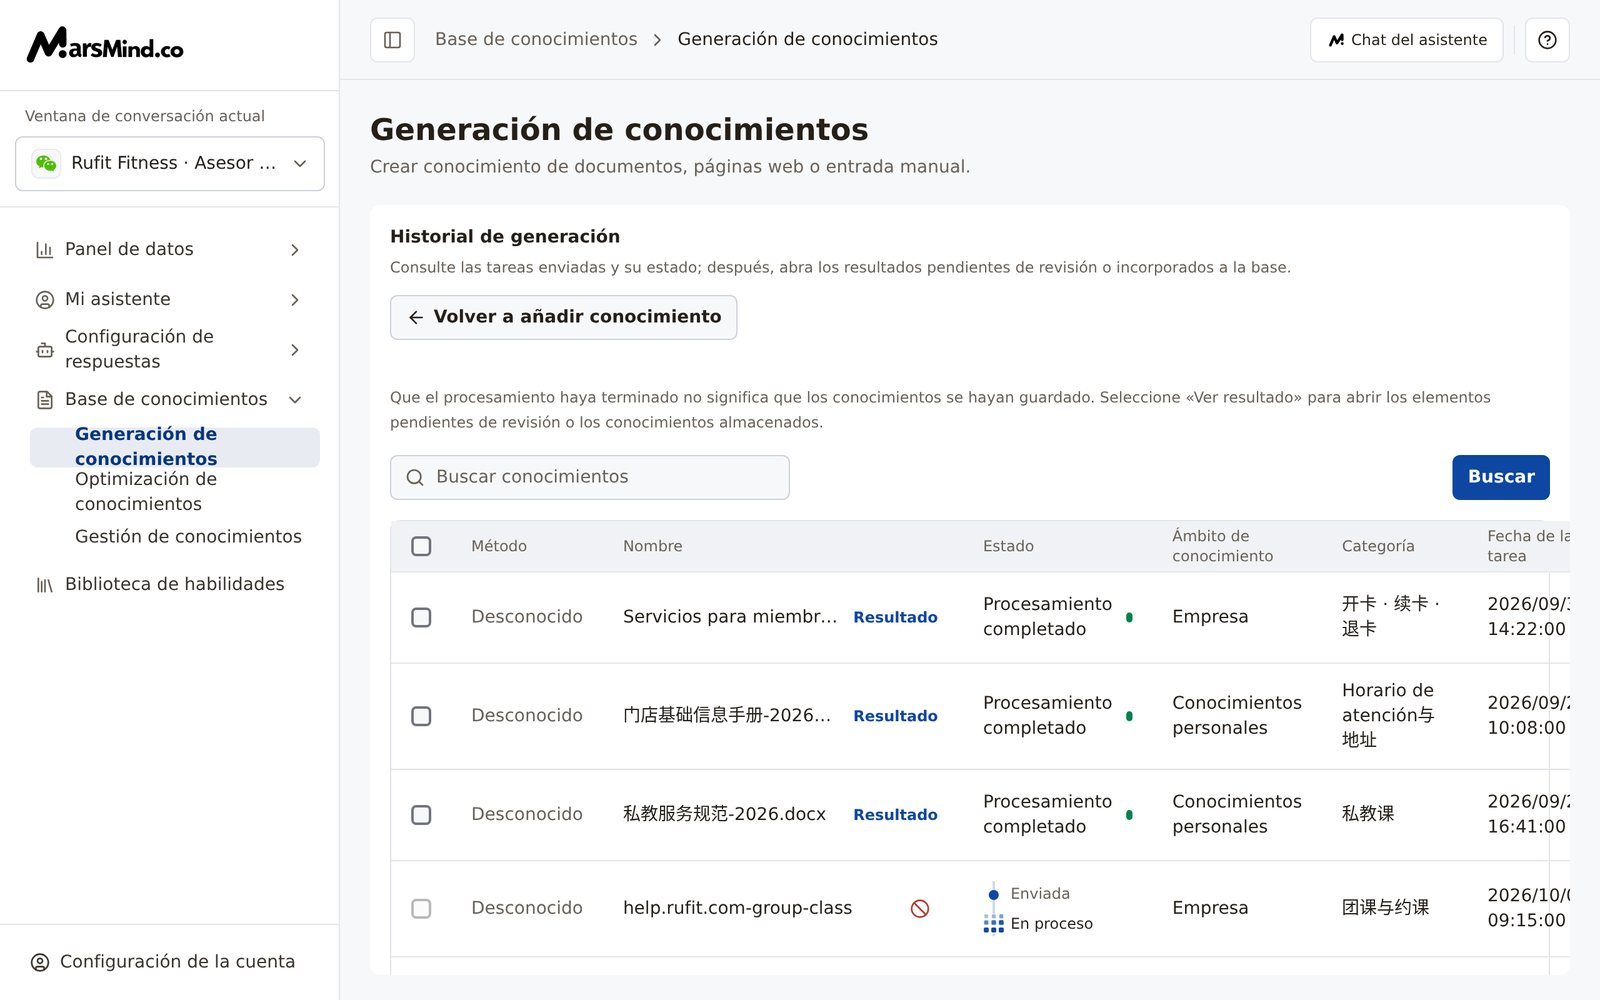
Task: Click the Estado column header
Action: (1008, 546)
